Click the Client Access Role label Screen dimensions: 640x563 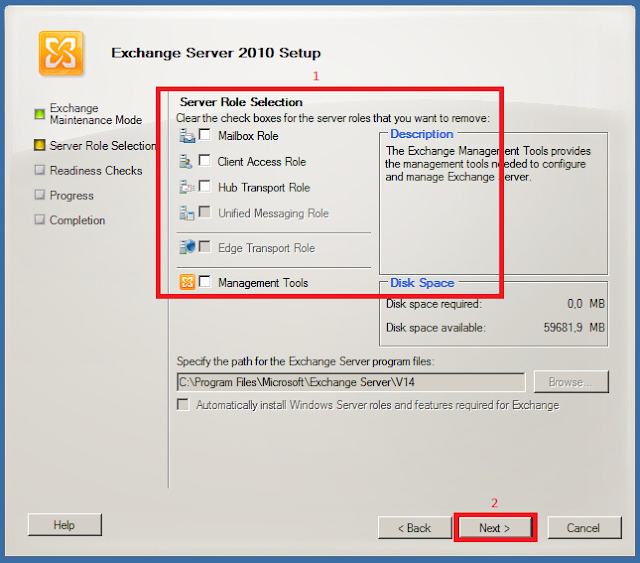point(262,162)
